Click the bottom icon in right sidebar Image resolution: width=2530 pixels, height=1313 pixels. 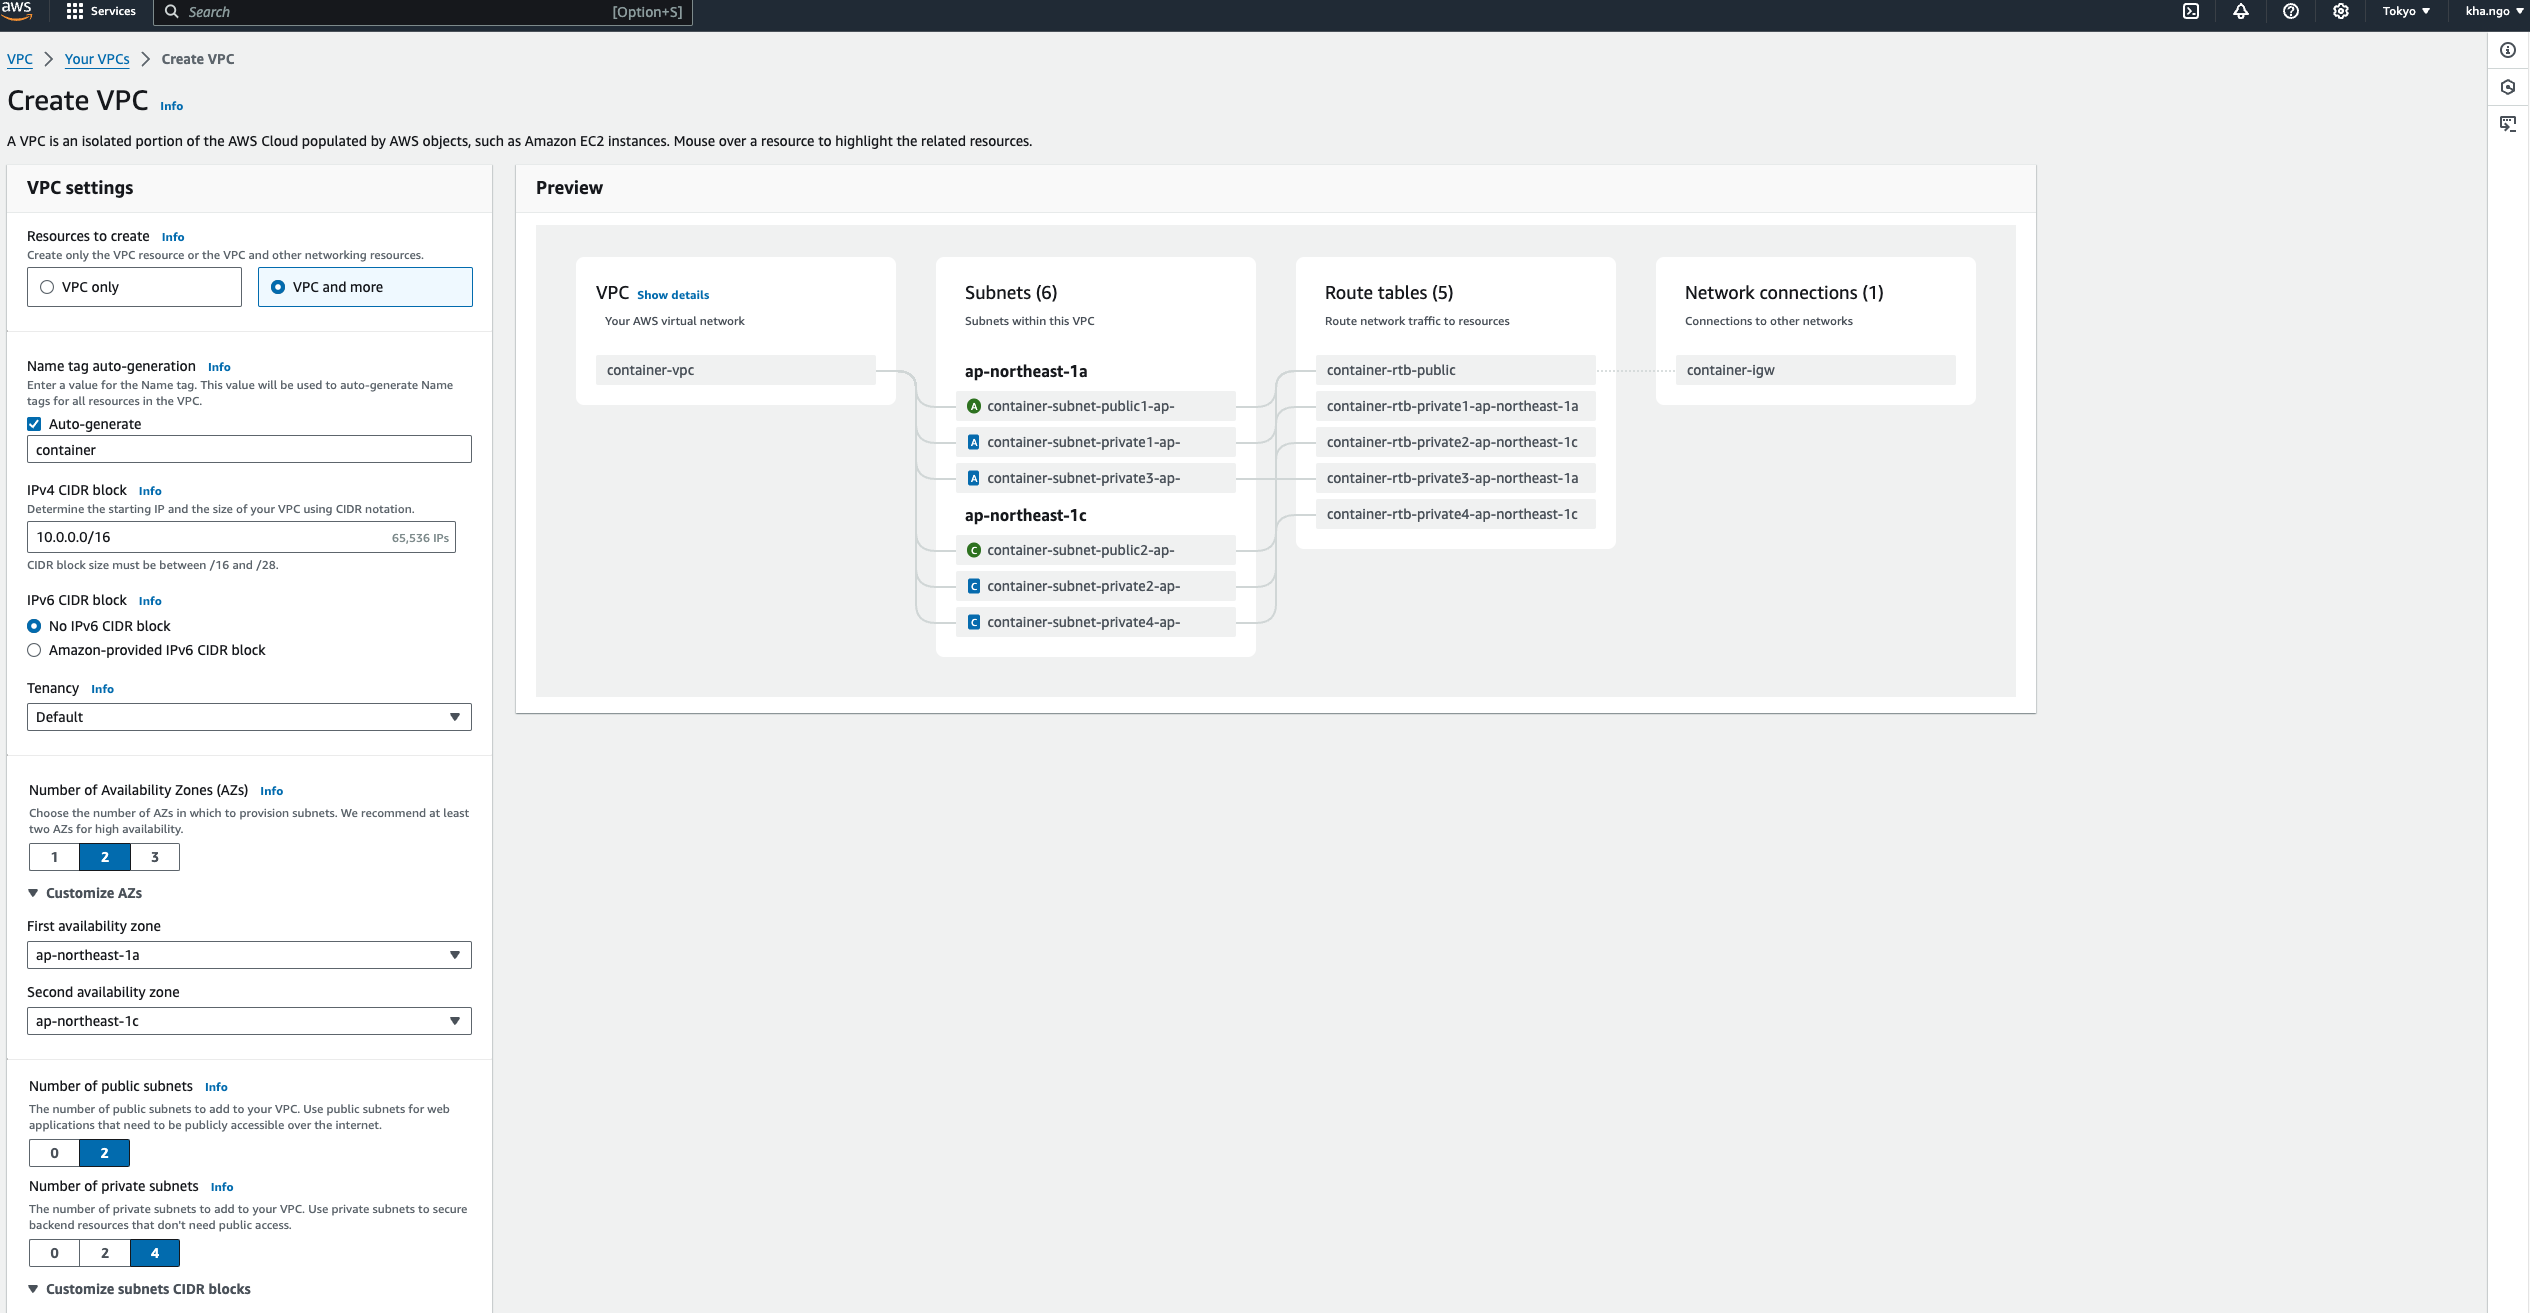tap(2508, 124)
